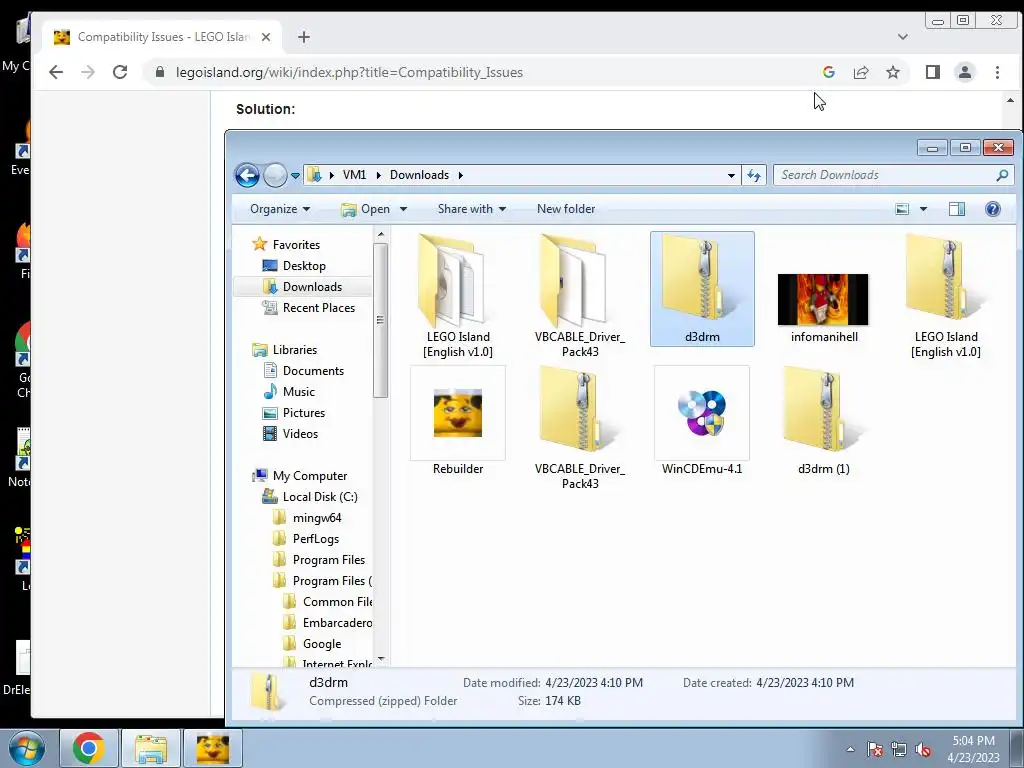
Task: Click the muted volume tray icon
Action: 923,749
